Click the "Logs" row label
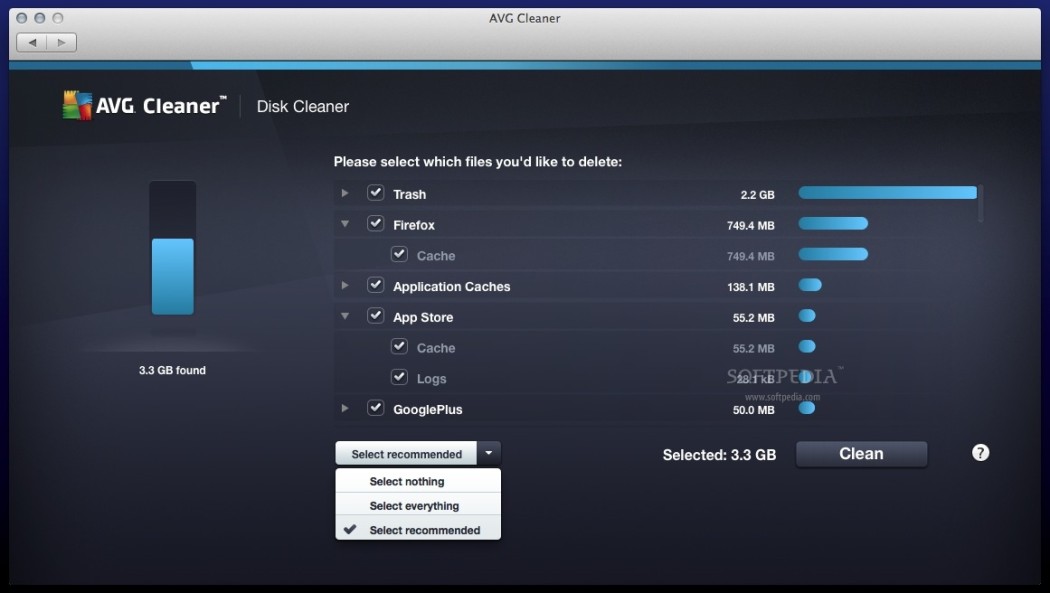Screen dimensions: 1050x593 click(x=431, y=379)
